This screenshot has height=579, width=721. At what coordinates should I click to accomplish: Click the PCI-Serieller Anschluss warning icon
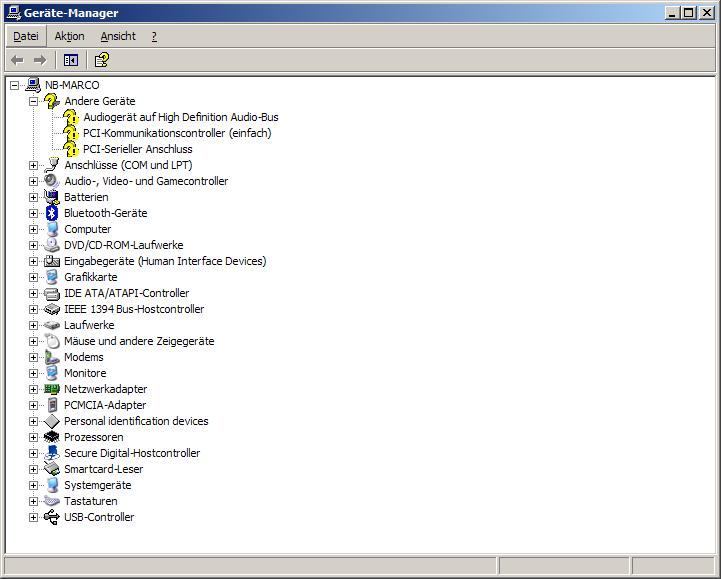point(71,149)
